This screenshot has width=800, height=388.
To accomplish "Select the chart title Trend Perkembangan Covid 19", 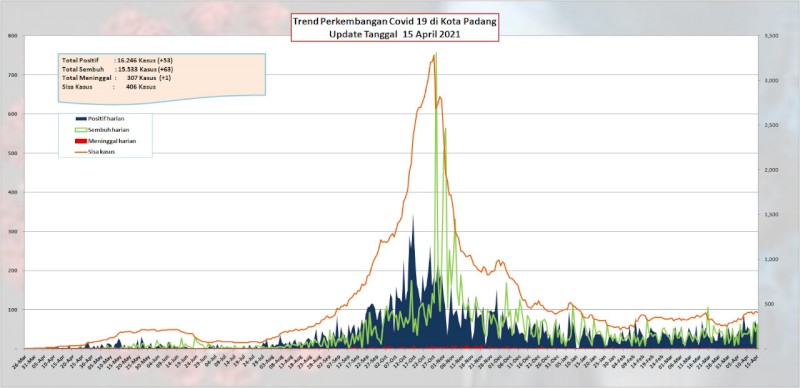I will (x=394, y=22).
